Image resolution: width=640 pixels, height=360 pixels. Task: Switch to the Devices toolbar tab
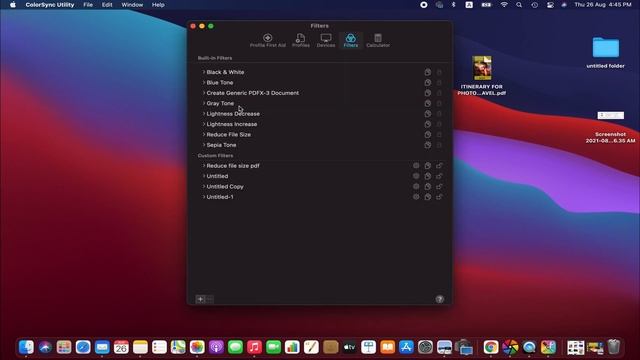[x=326, y=41]
